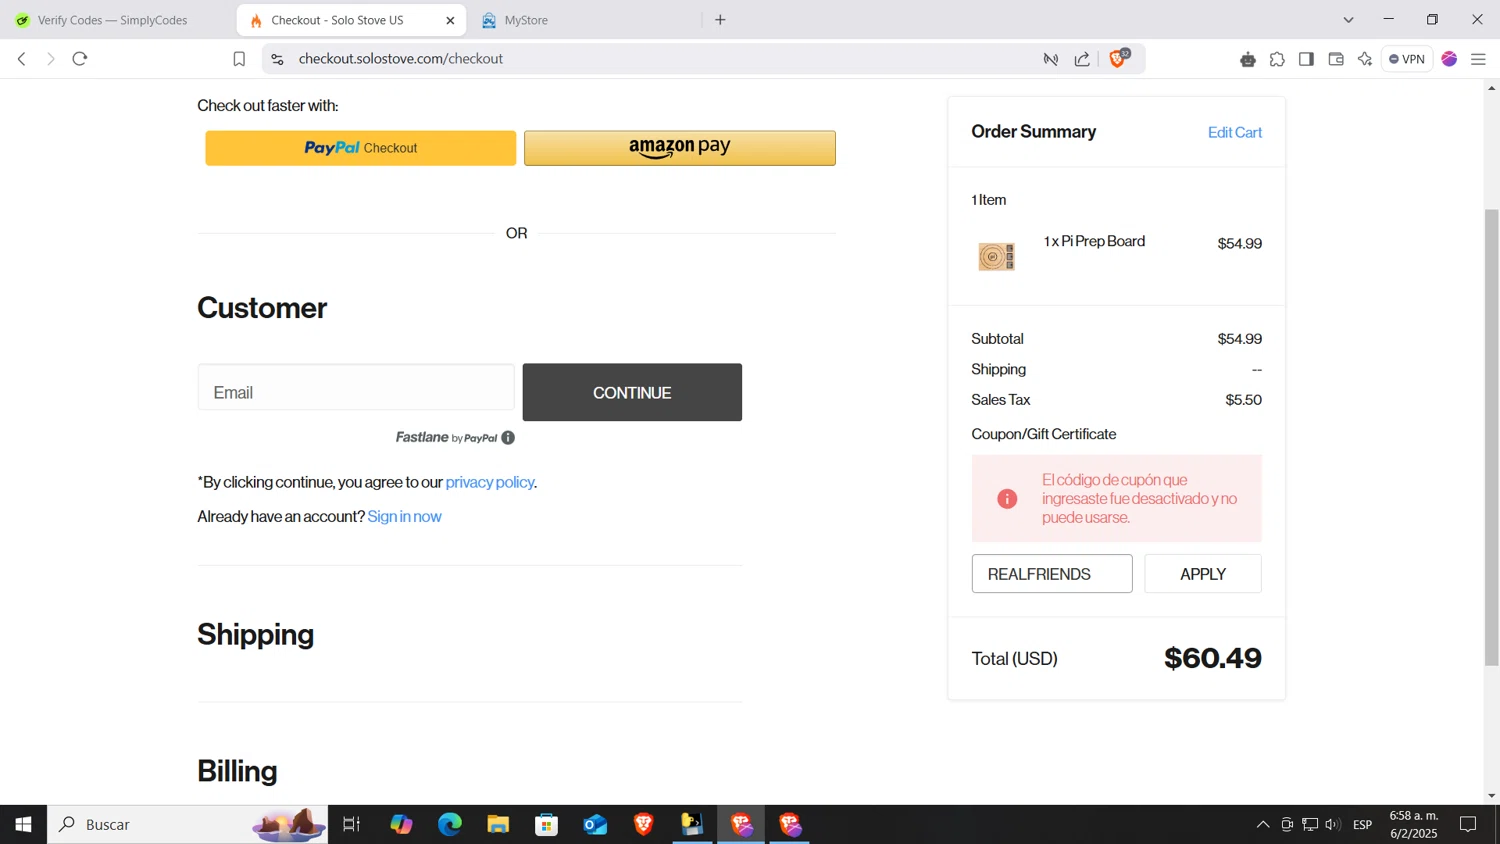
Task: Click the page vertical scrollbar
Action: 1491,437
